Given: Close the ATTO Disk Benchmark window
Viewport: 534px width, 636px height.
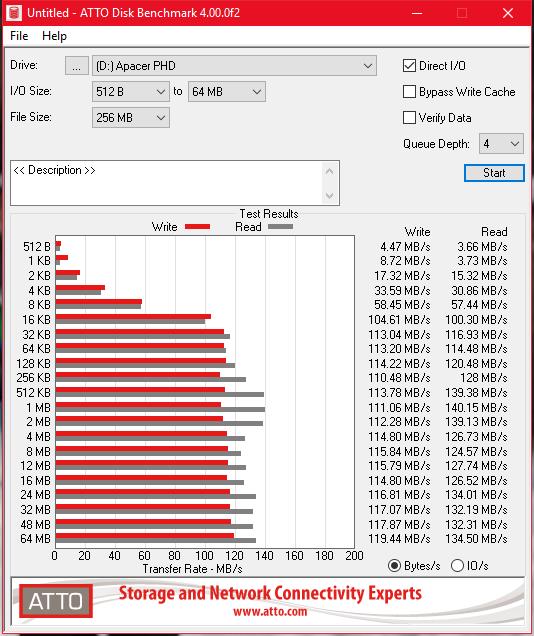Looking at the screenshot, I should [508, 13].
